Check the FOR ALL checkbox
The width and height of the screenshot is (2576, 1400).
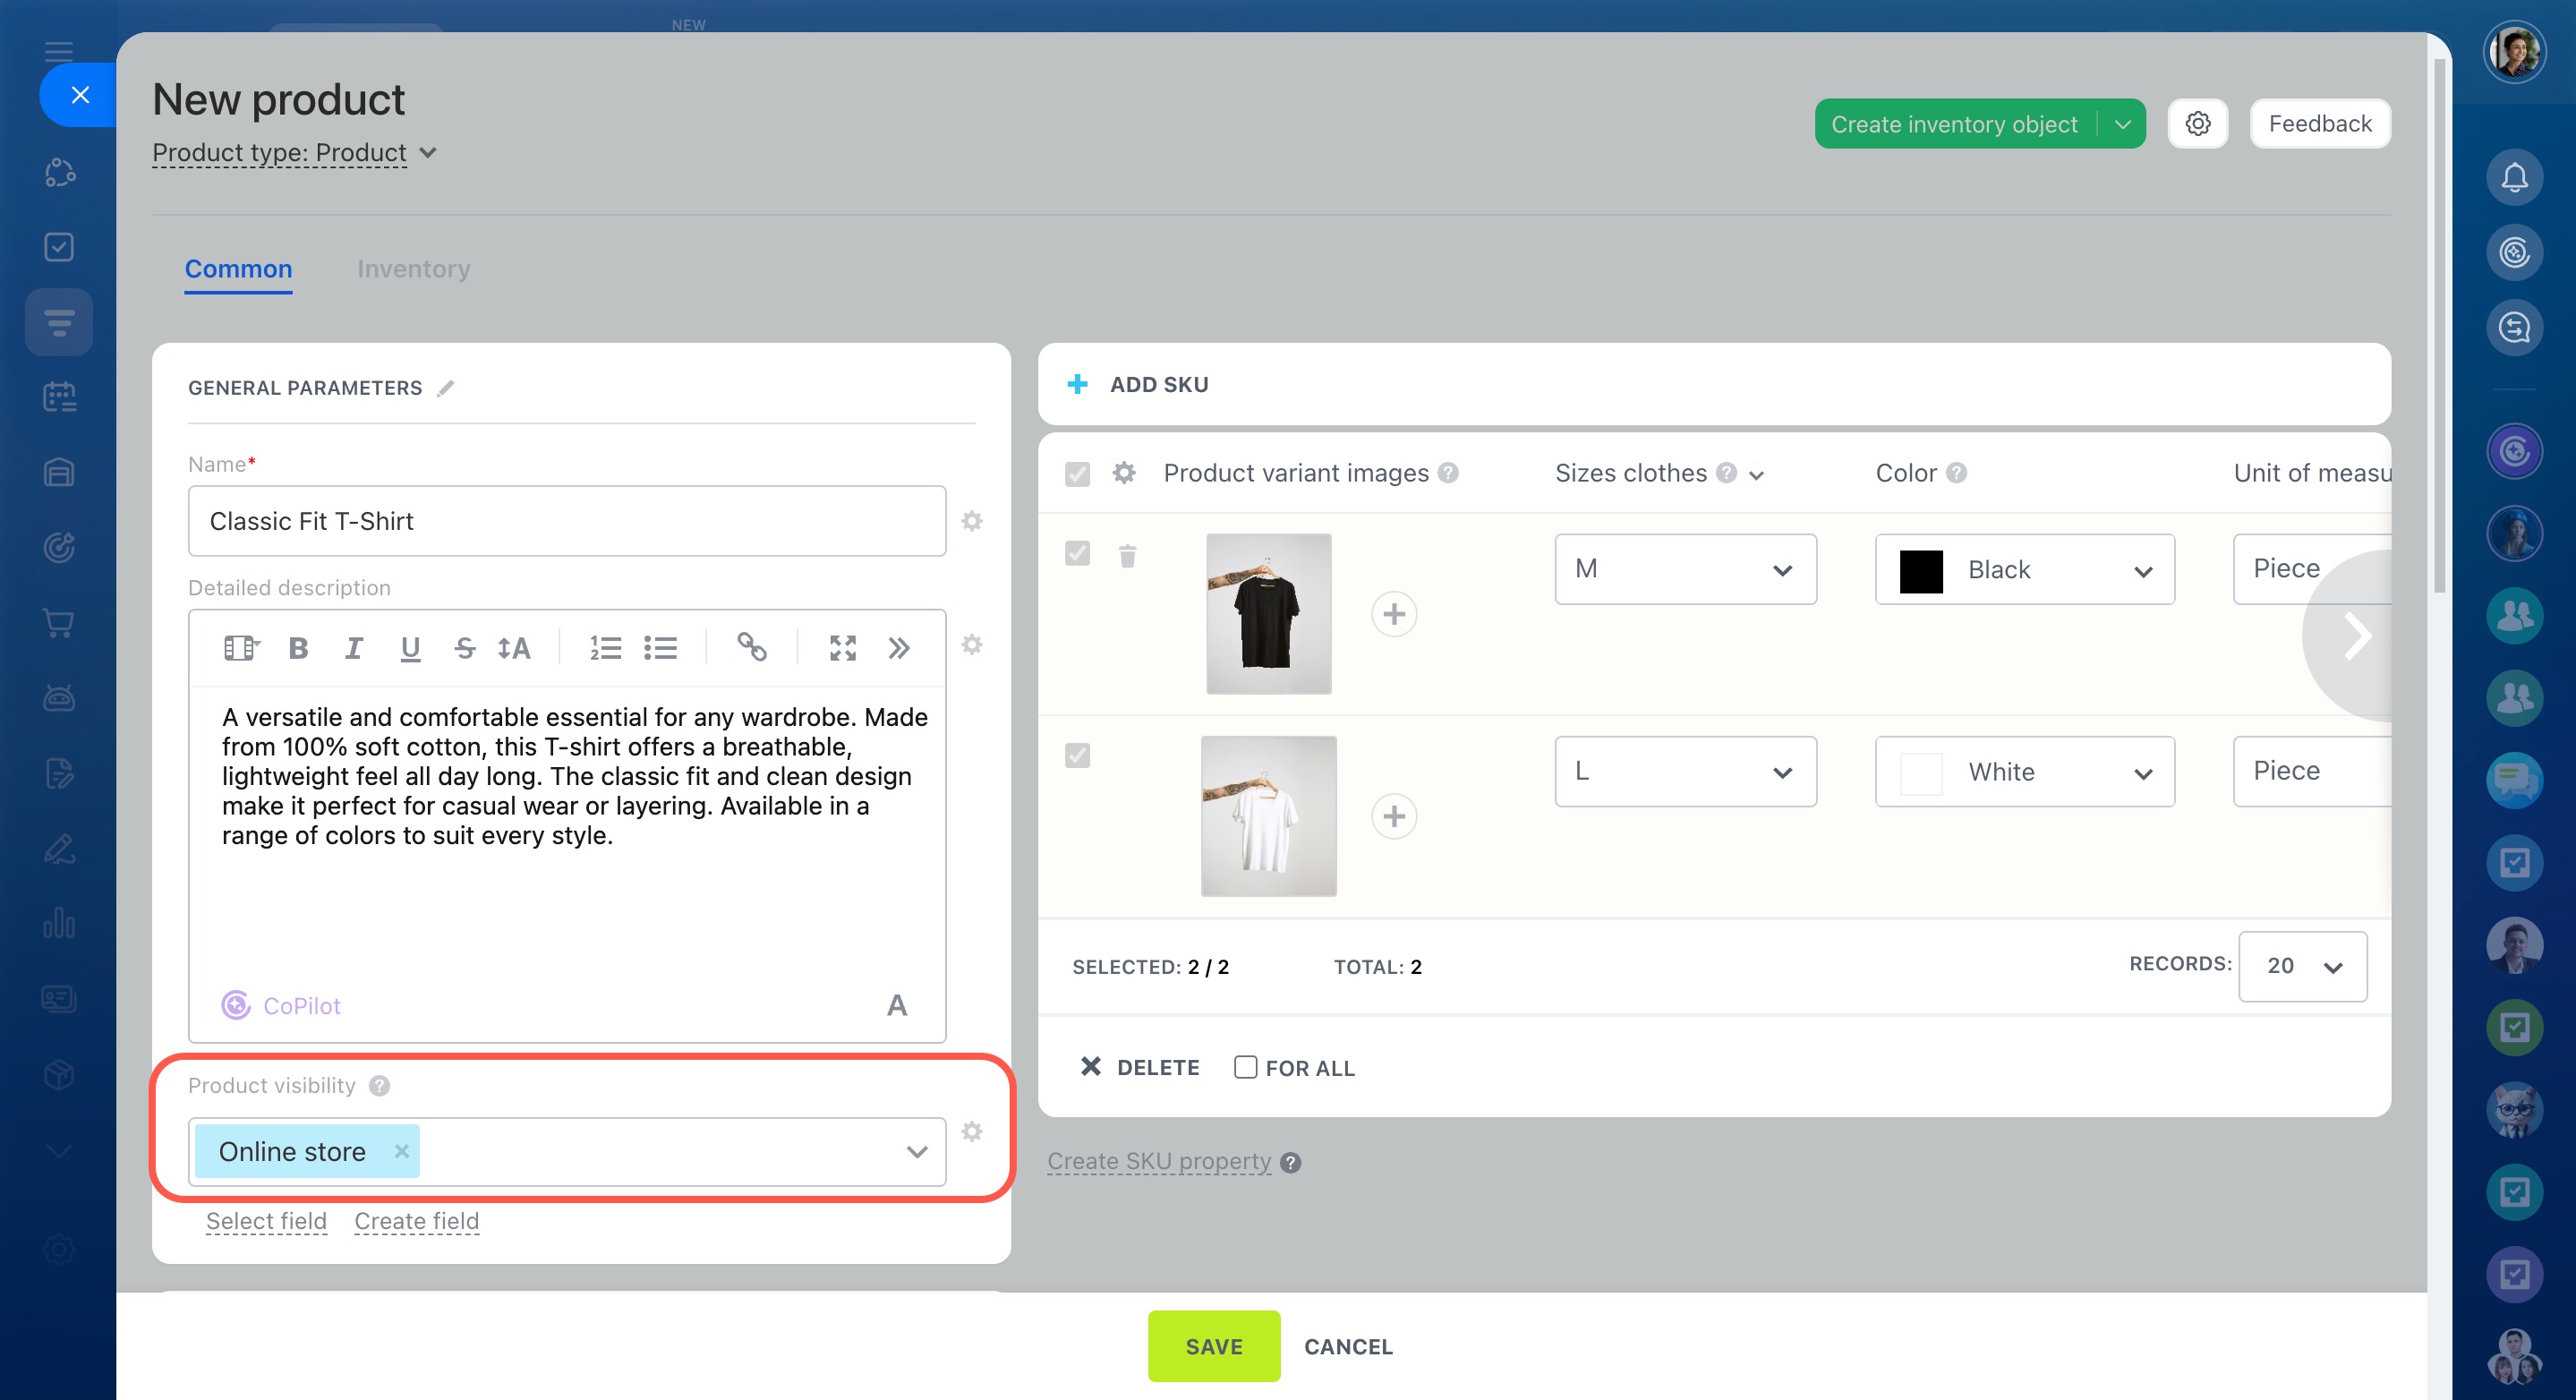(x=1245, y=1067)
